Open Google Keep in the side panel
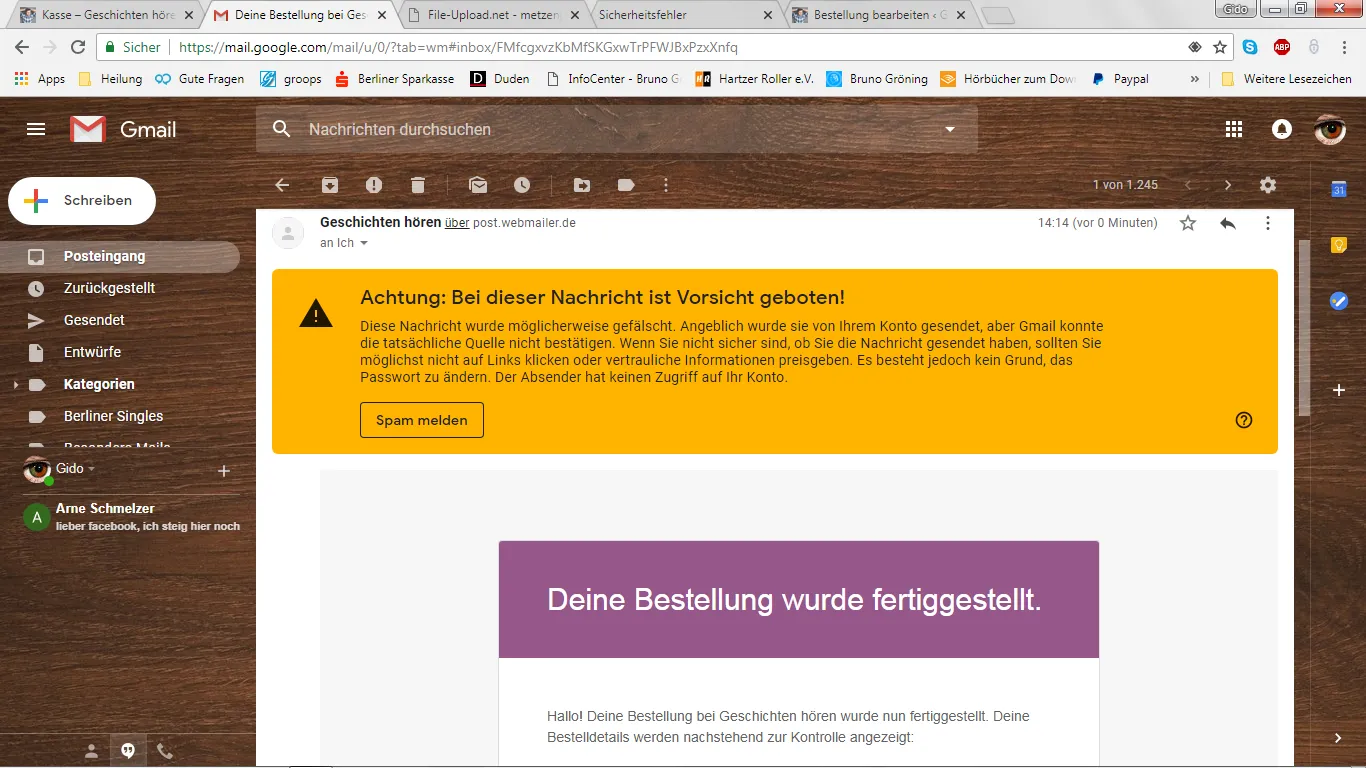The height and width of the screenshot is (768, 1366). (x=1339, y=245)
